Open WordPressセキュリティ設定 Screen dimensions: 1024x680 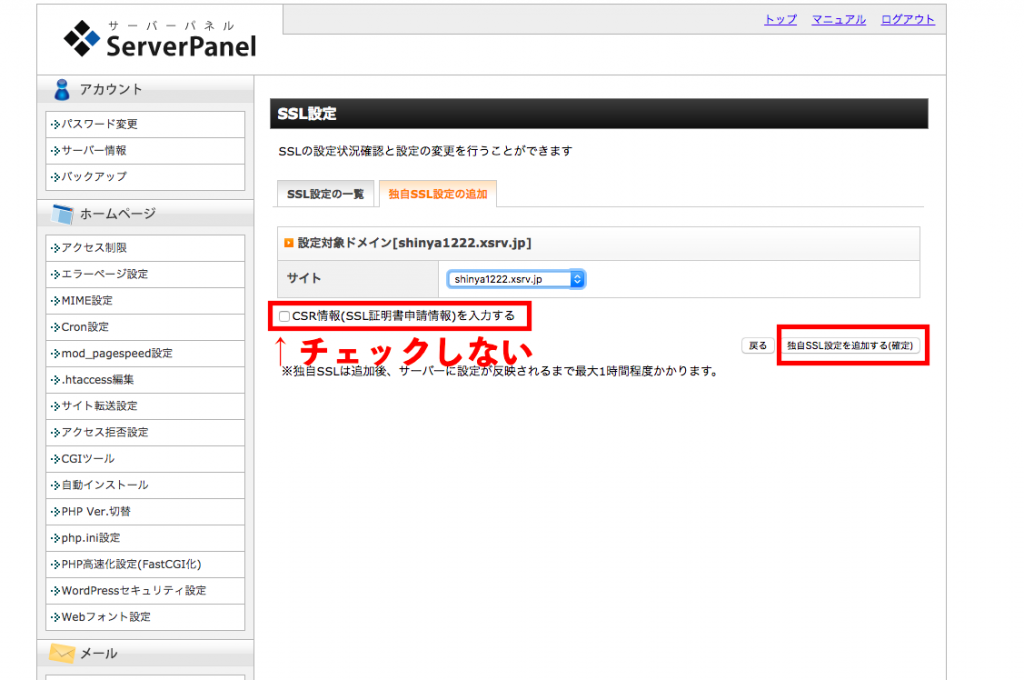pyautogui.click(x=145, y=591)
